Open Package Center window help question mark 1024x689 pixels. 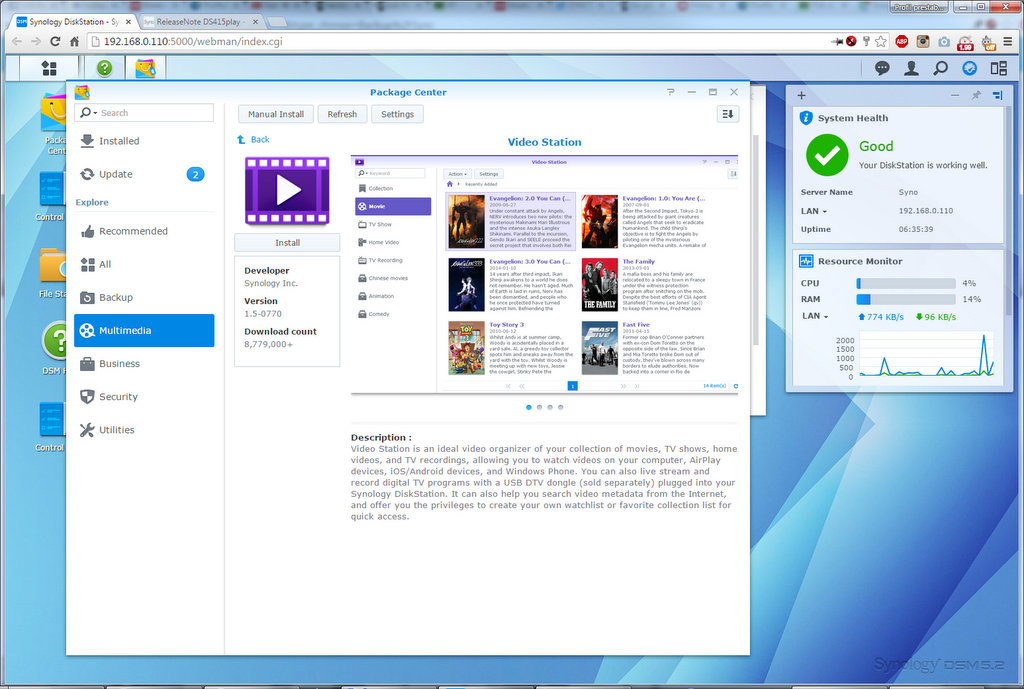[x=671, y=92]
